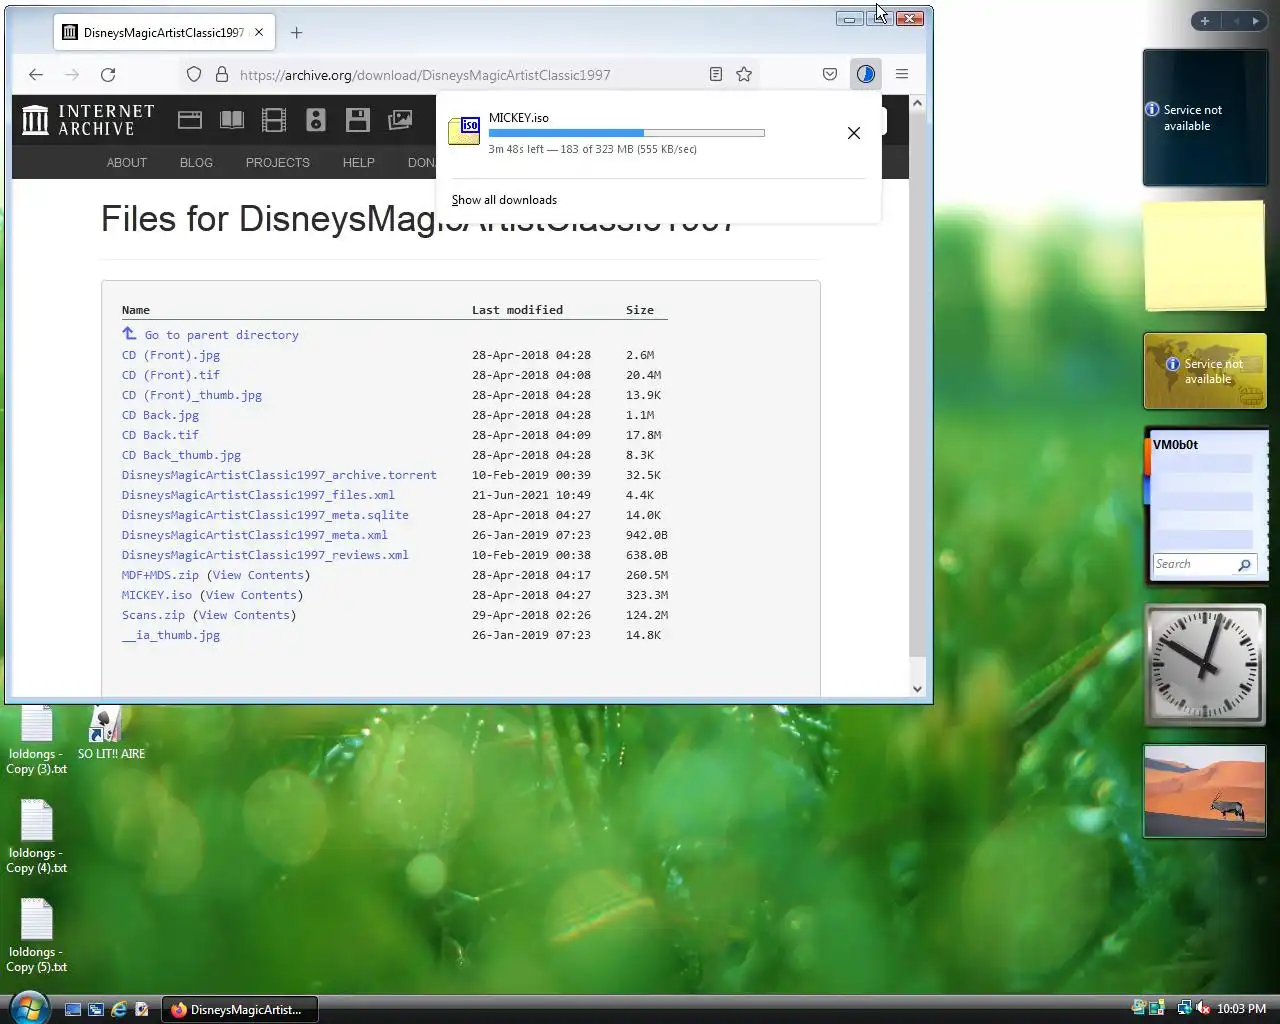This screenshot has width=1280, height=1024.
Task: Click Show Desktop in Quick Launch
Action: point(73,1010)
